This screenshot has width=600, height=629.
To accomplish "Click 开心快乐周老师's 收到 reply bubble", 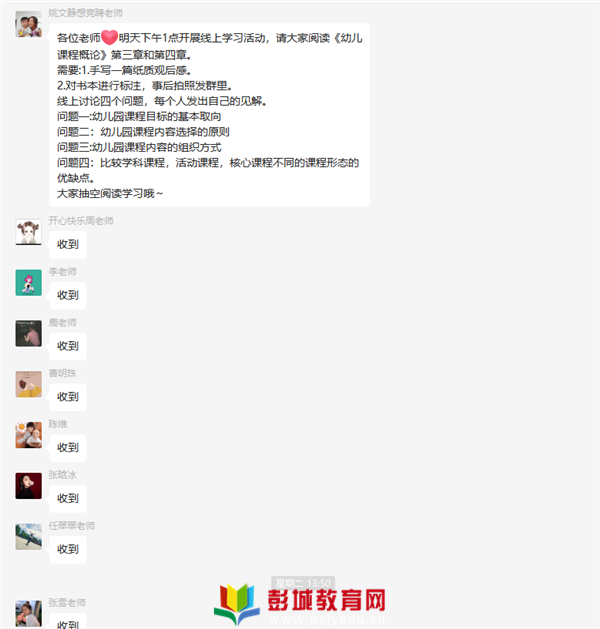I will 68,245.
